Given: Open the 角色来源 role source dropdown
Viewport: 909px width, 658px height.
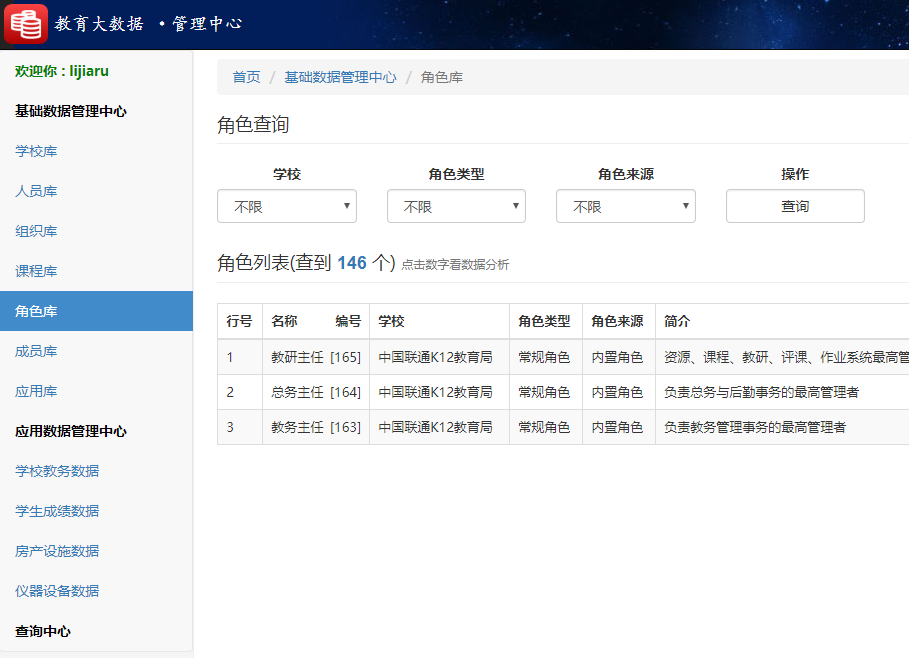Looking at the screenshot, I should coord(625,206).
